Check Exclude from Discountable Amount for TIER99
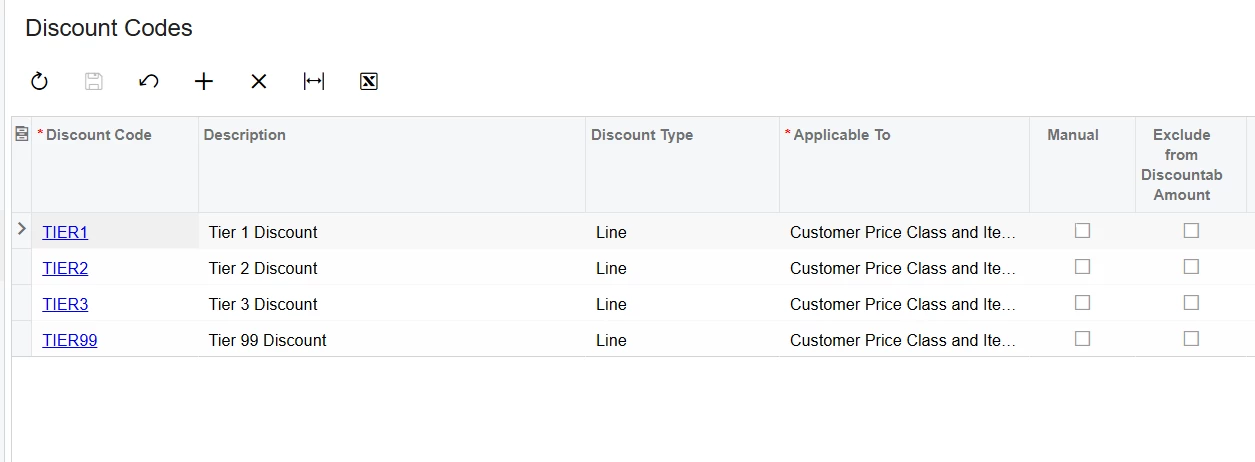The width and height of the screenshot is (1255, 462). tap(1191, 339)
